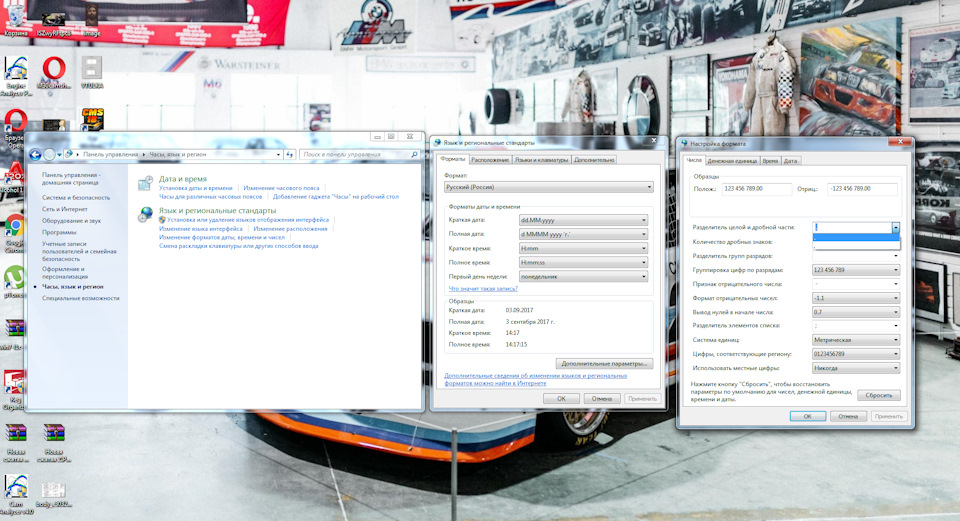Screen dimensions: 960x521
Task: Expand the Краткое время dropdown
Action: tap(583, 248)
